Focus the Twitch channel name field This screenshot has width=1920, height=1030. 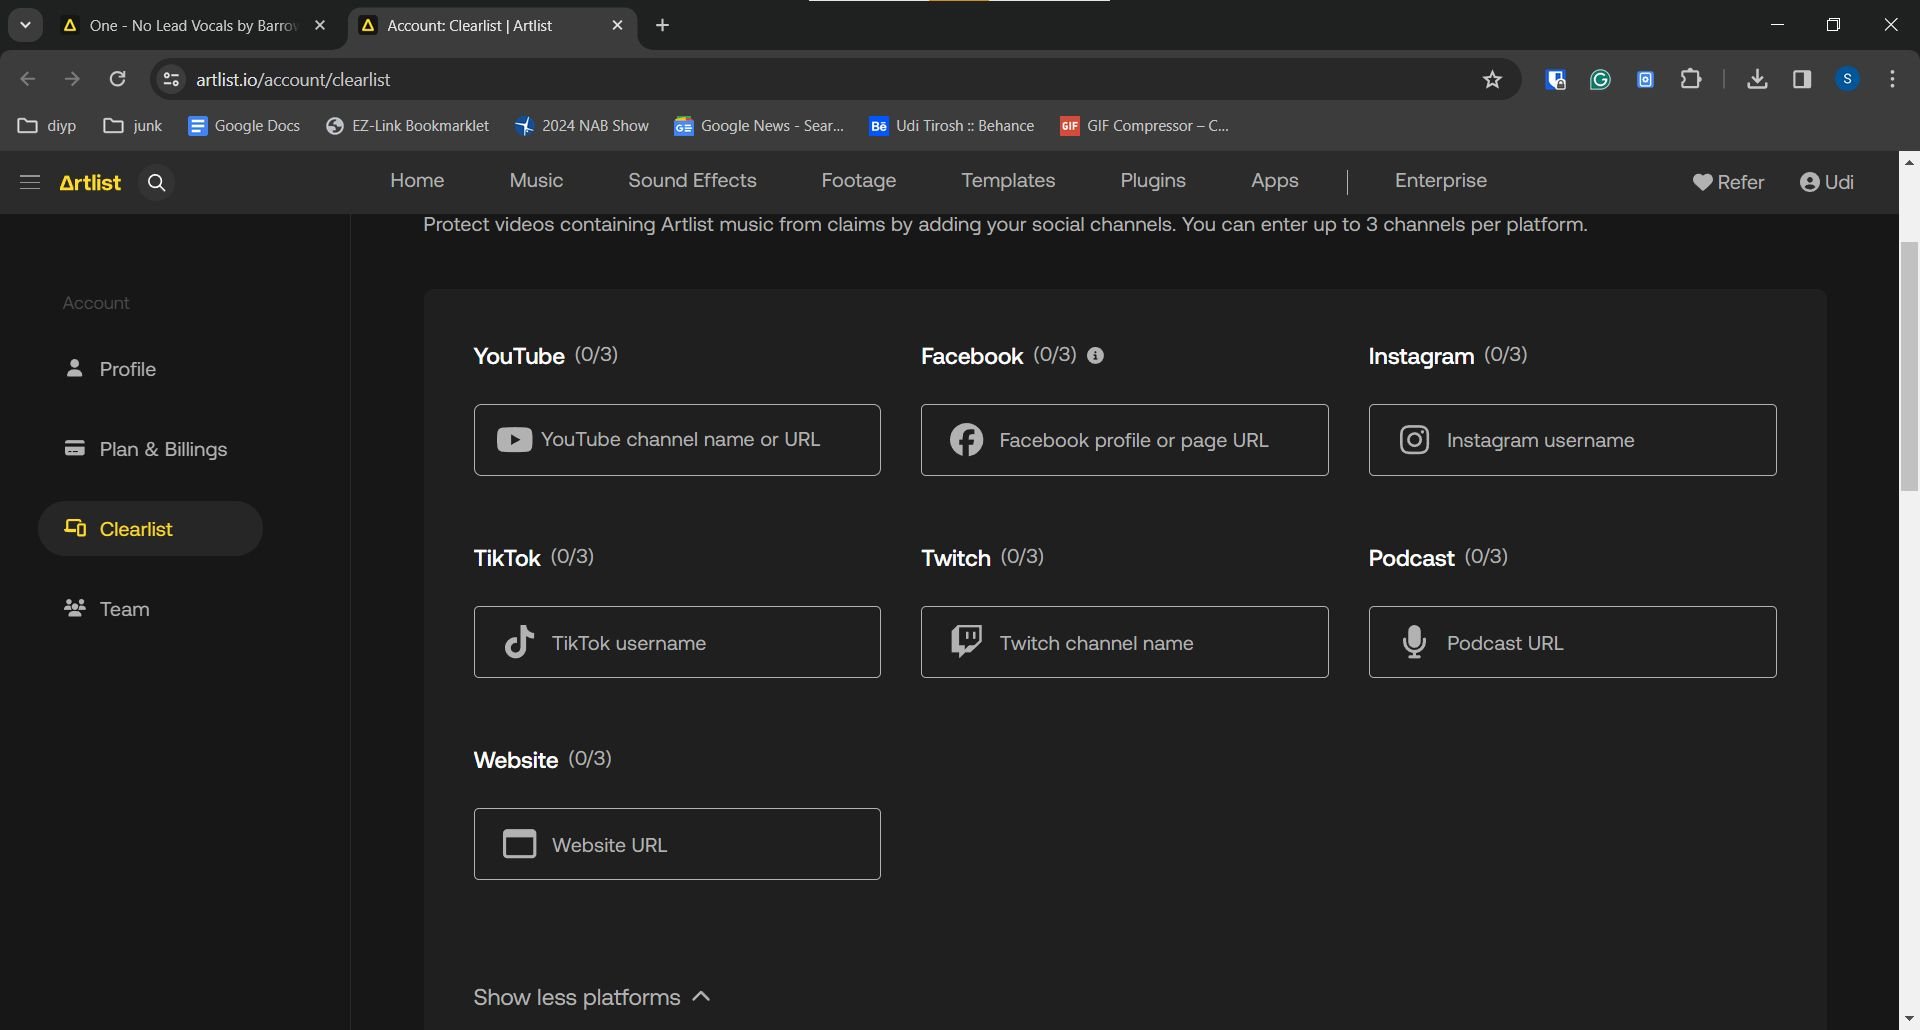tap(1124, 642)
